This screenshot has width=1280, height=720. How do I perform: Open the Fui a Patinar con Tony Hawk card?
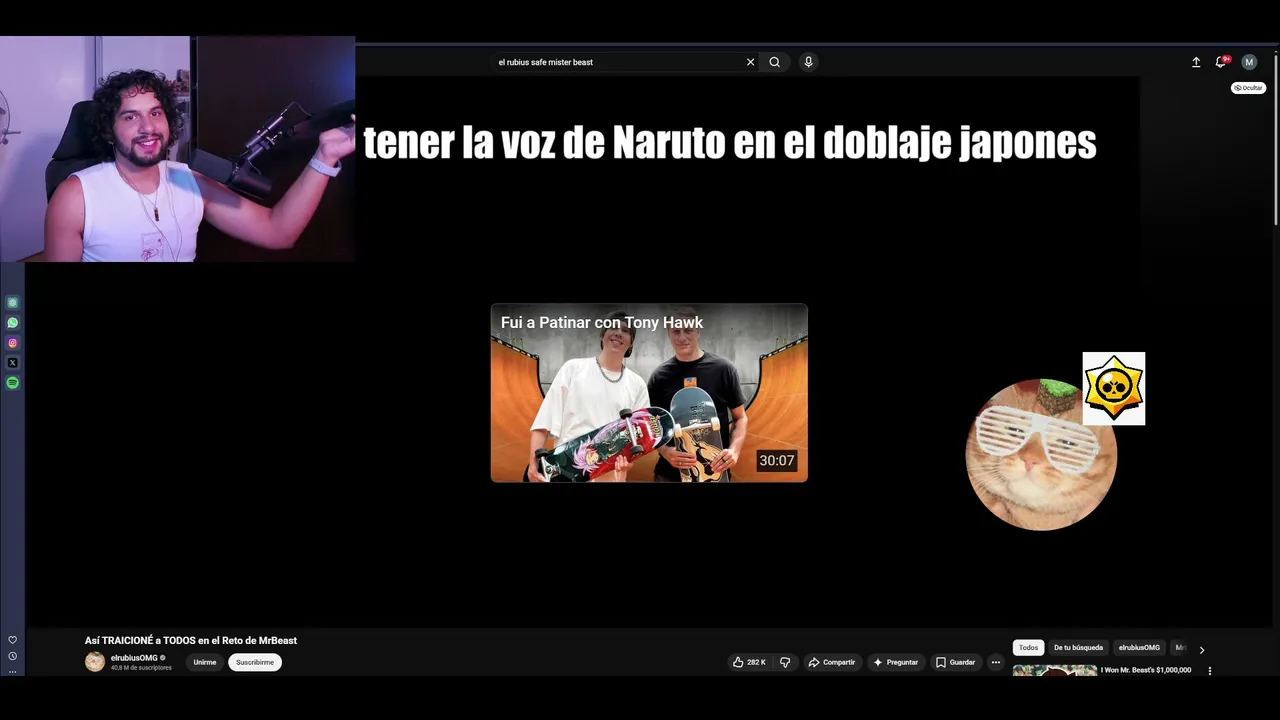[x=649, y=393]
